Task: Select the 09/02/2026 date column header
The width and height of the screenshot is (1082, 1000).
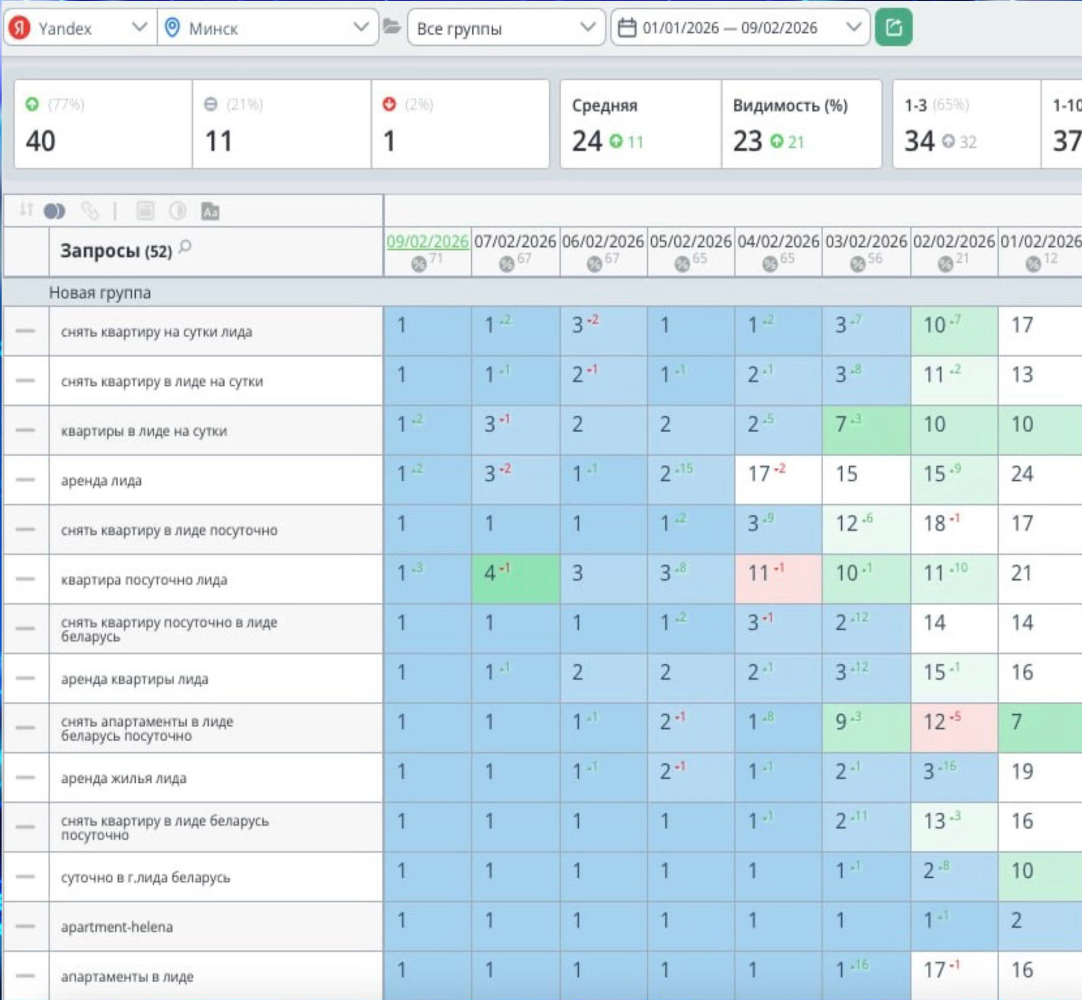Action: pyautogui.click(x=427, y=242)
